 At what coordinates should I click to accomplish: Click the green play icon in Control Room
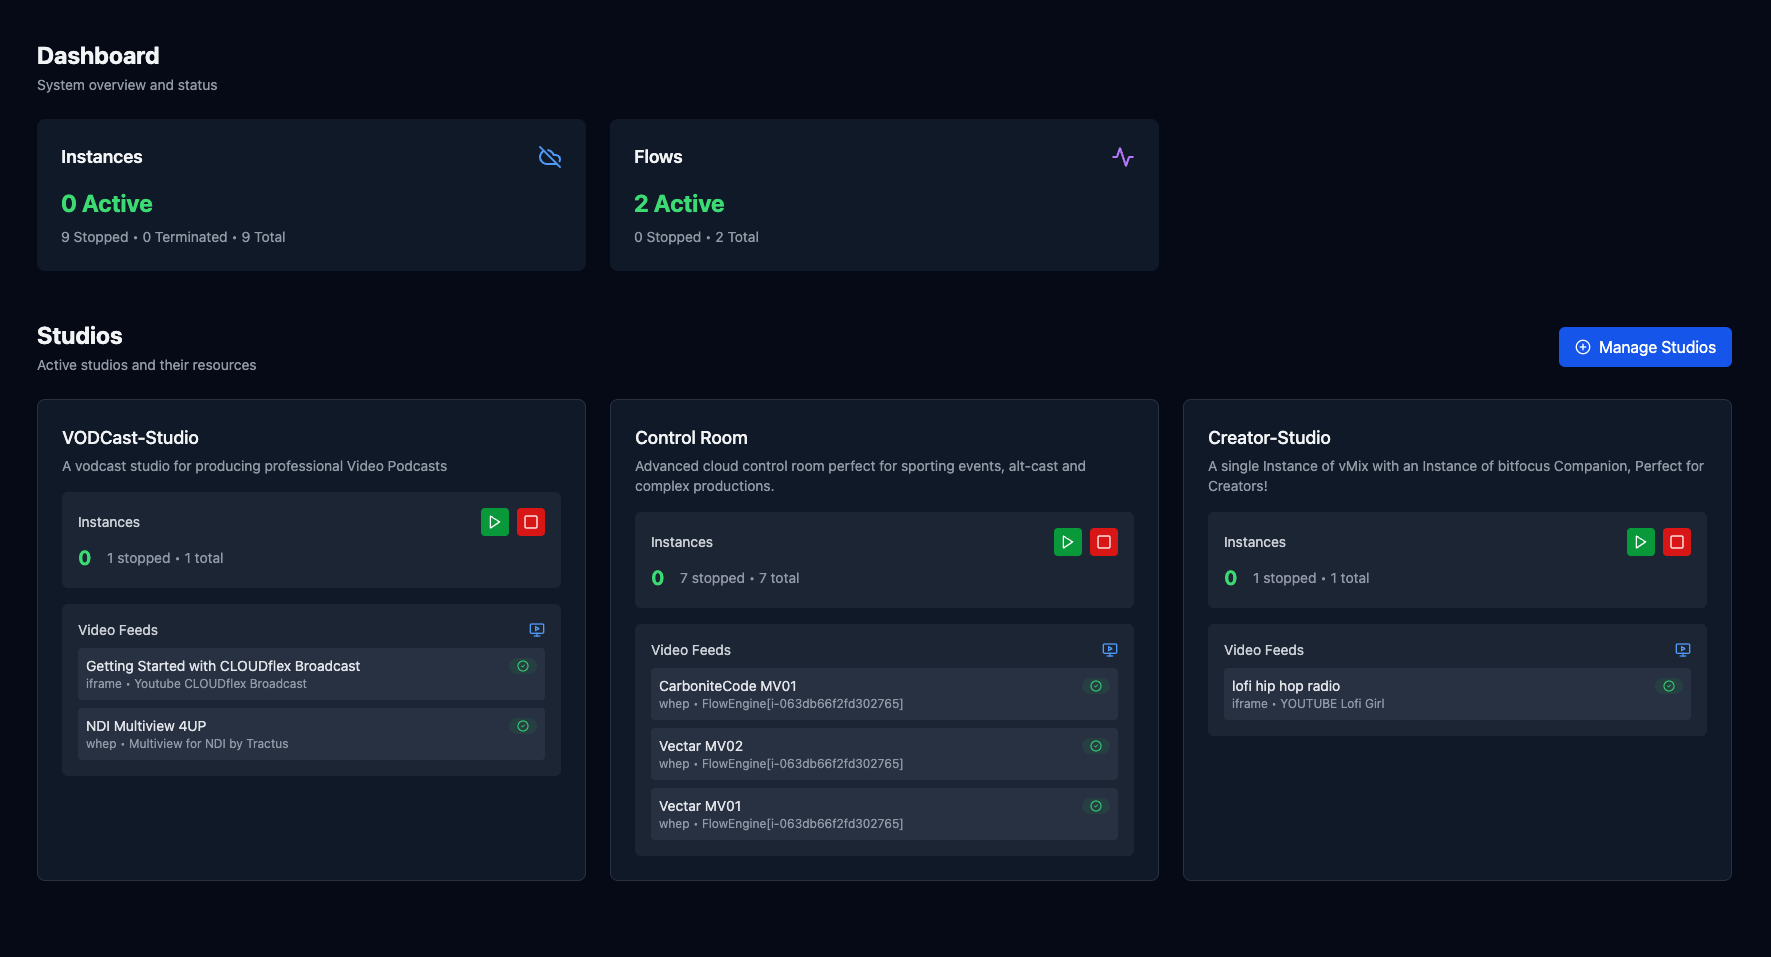(x=1068, y=541)
